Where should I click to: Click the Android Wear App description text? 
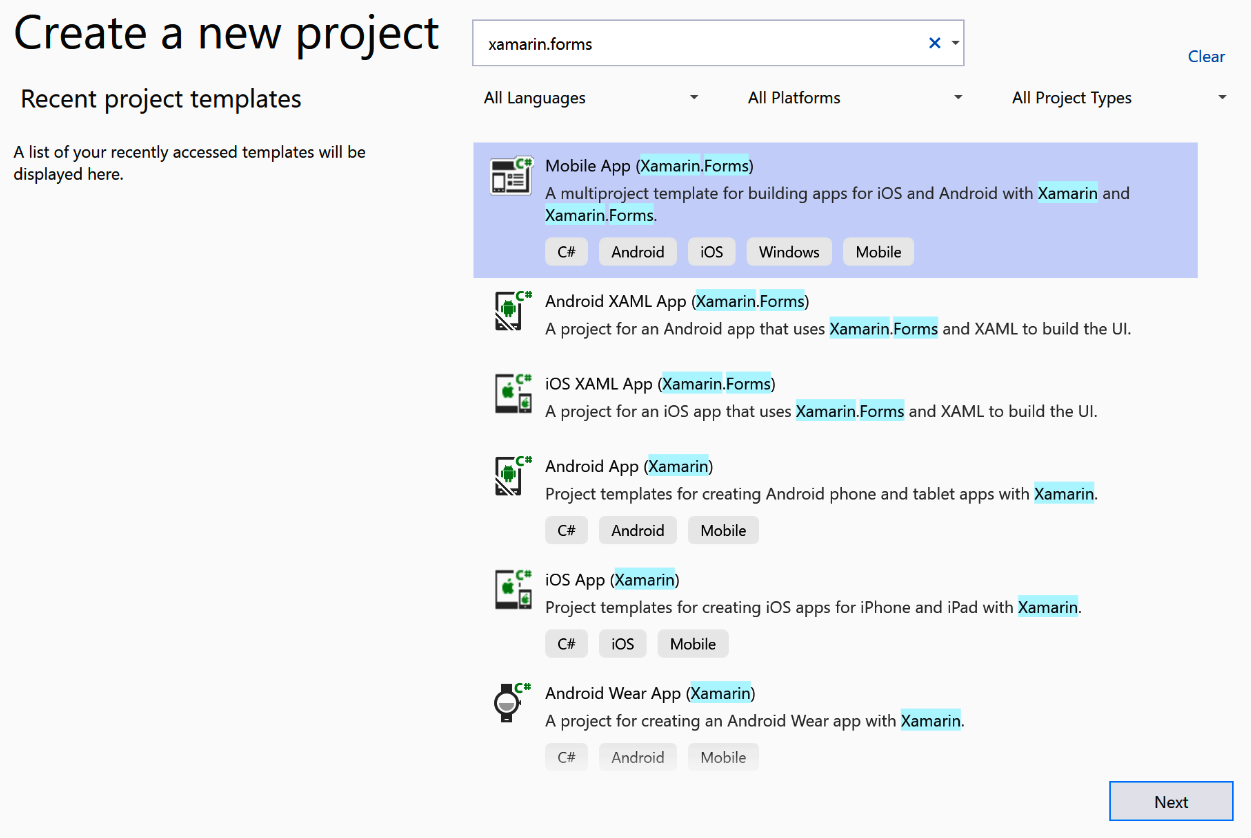(x=755, y=720)
